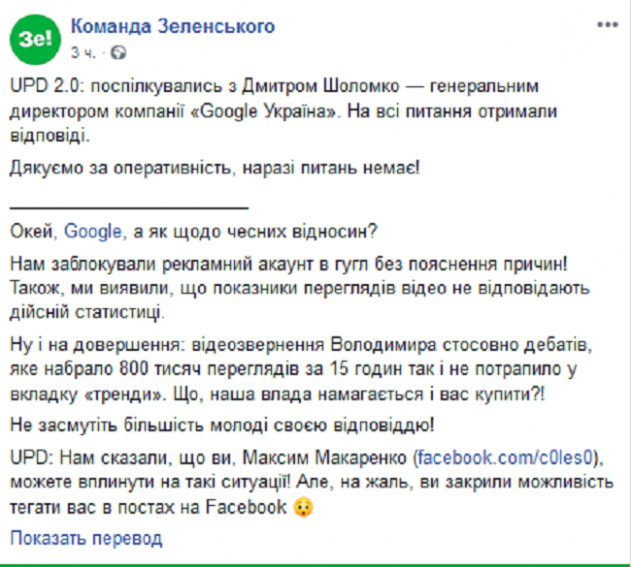631x567 pixels.
Task: Click the public audience globe icon
Action: point(119,50)
